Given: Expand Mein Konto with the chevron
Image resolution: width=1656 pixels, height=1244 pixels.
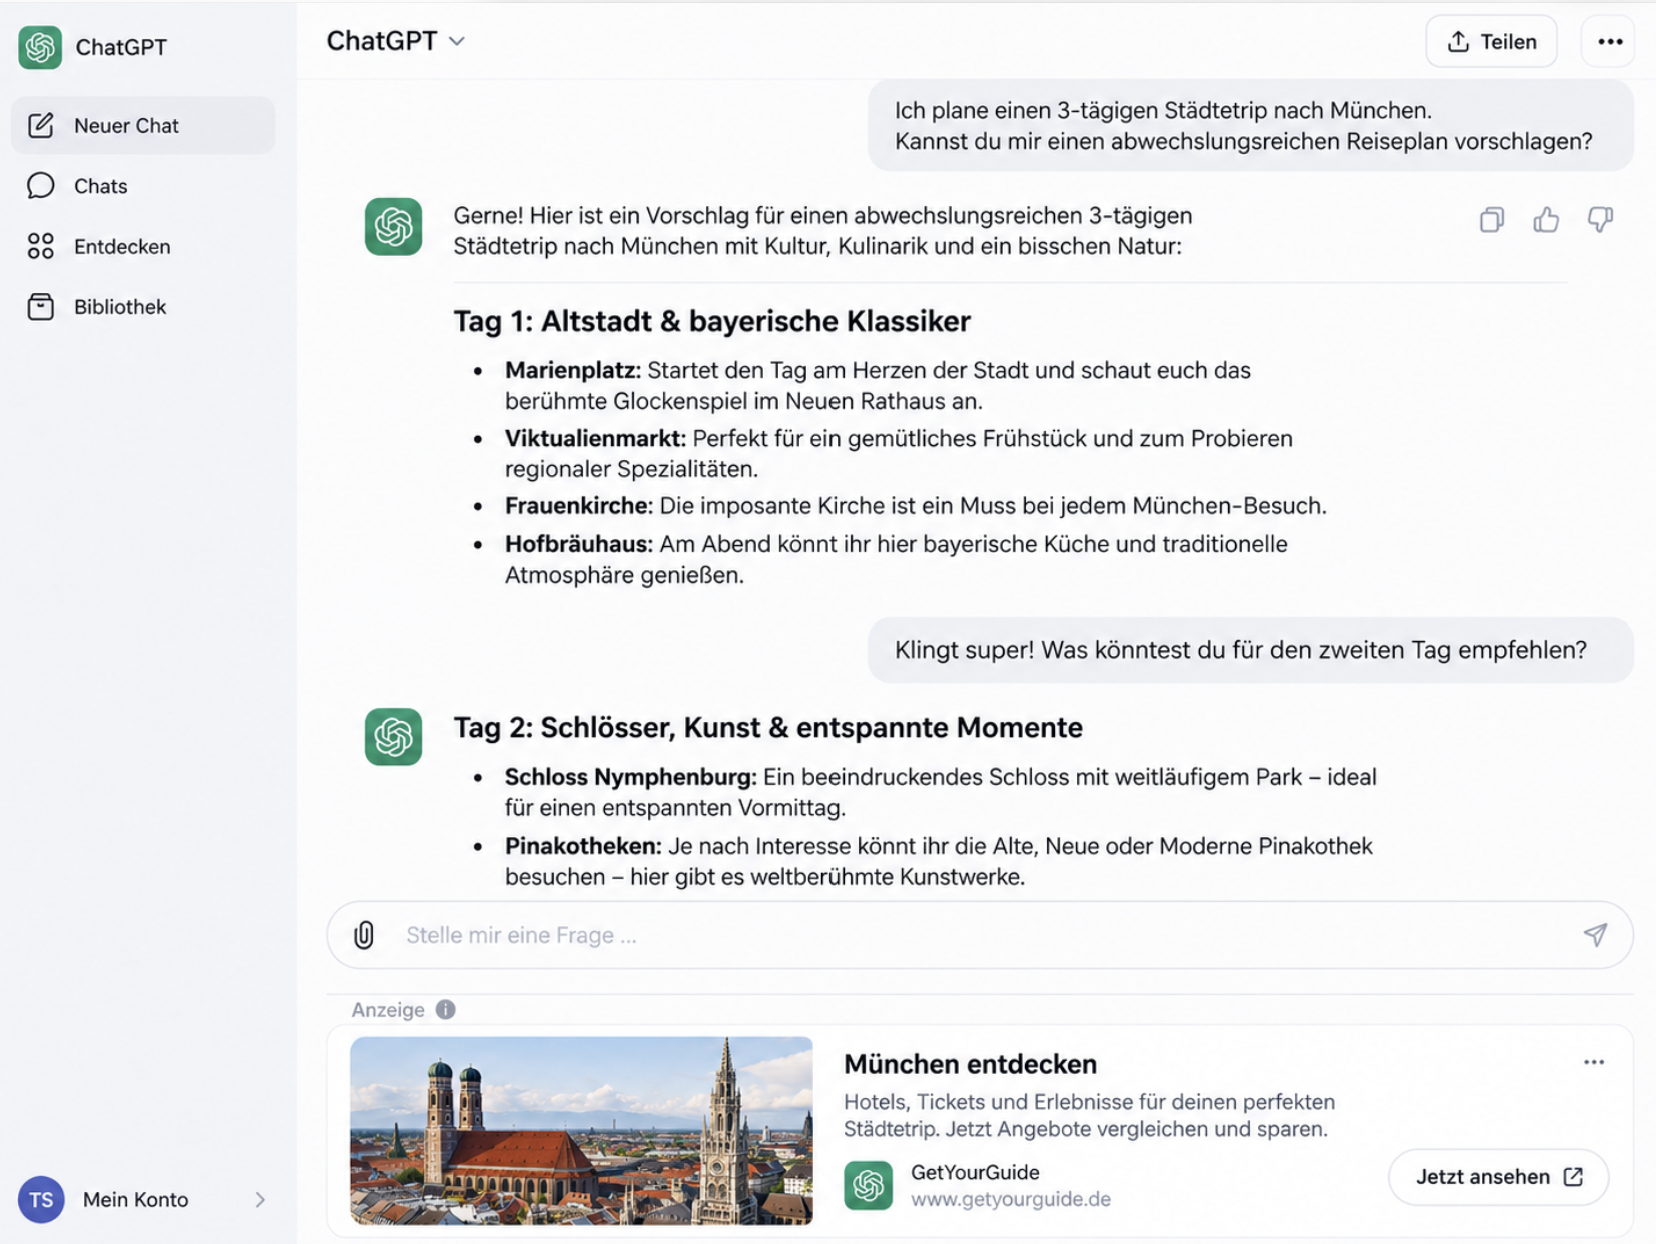Looking at the screenshot, I should [x=260, y=1199].
